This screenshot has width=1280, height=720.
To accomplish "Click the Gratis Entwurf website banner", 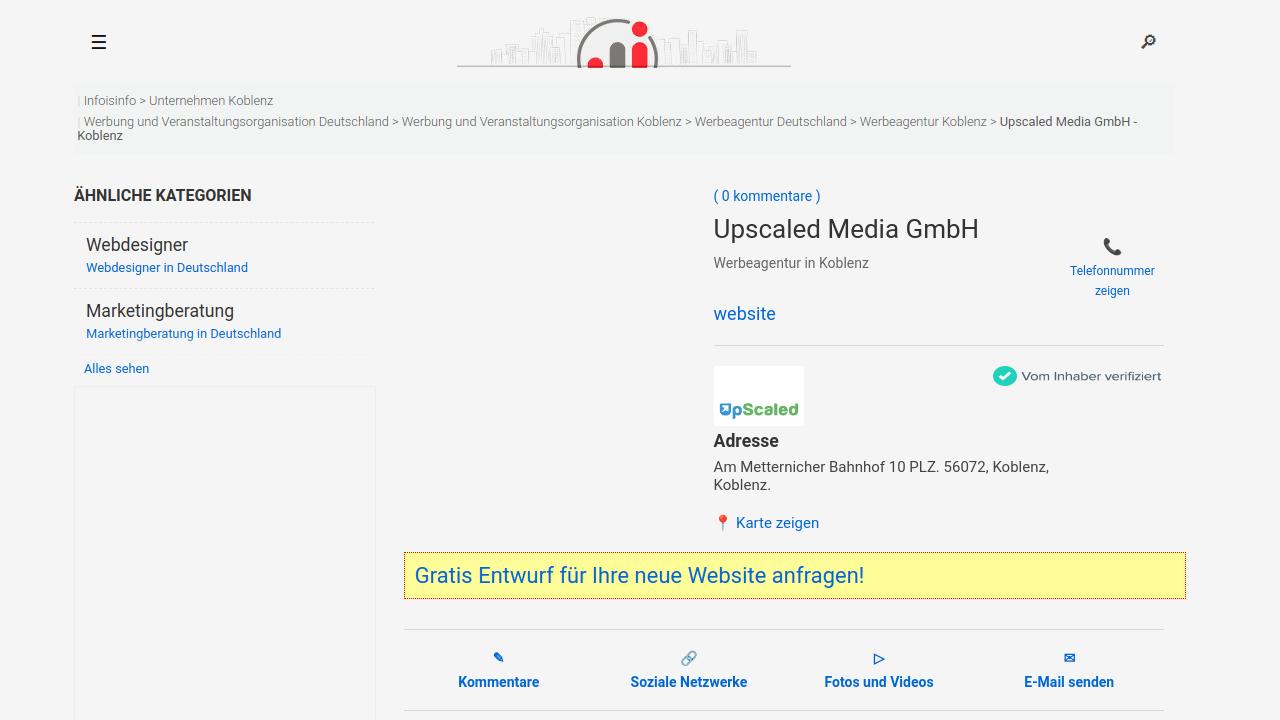I will (795, 576).
